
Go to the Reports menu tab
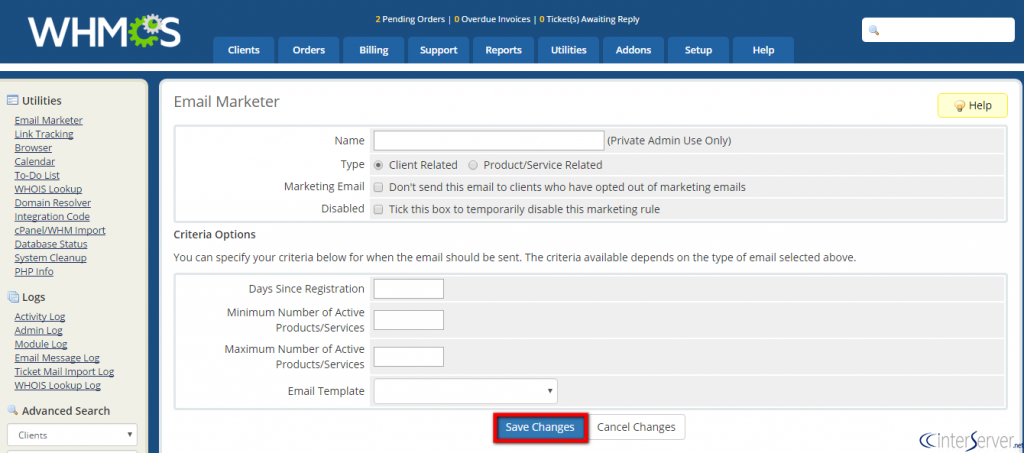tap(503, 50)
